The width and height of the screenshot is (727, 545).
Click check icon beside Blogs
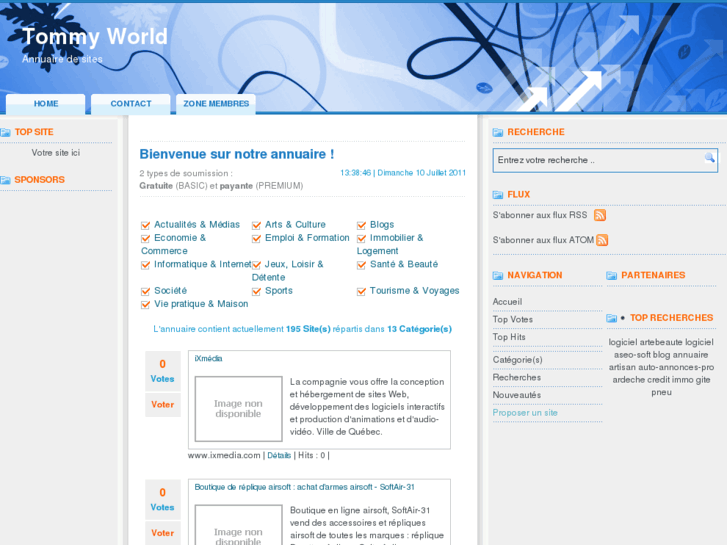(361, 225)
